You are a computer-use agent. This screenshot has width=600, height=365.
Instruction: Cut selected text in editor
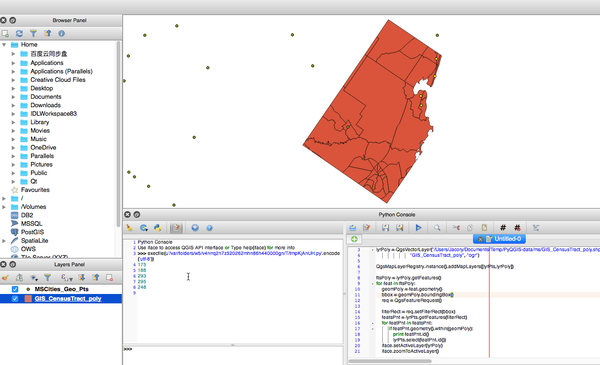[x=456, y=228]
